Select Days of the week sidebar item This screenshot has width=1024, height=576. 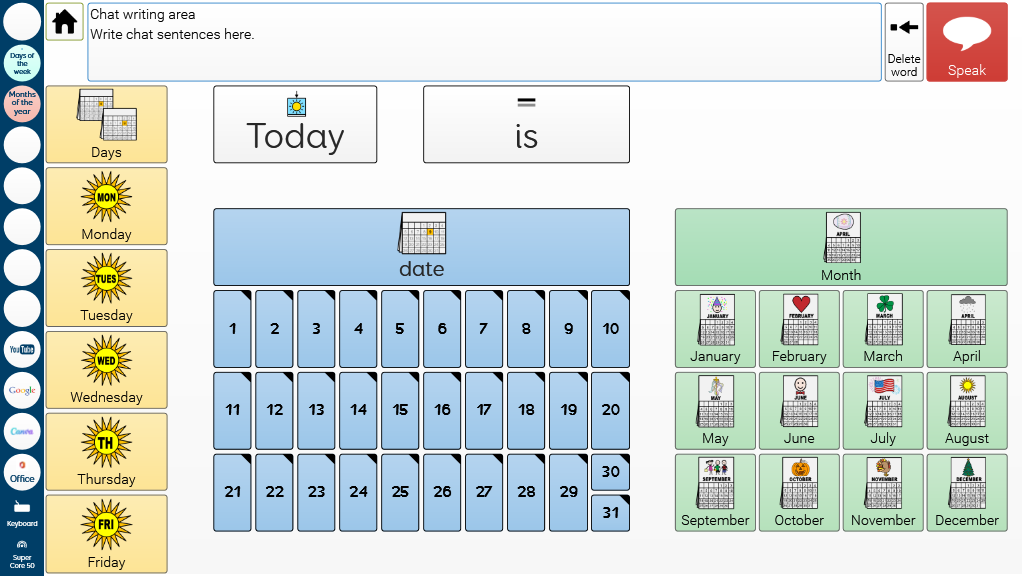pos(22,63)
